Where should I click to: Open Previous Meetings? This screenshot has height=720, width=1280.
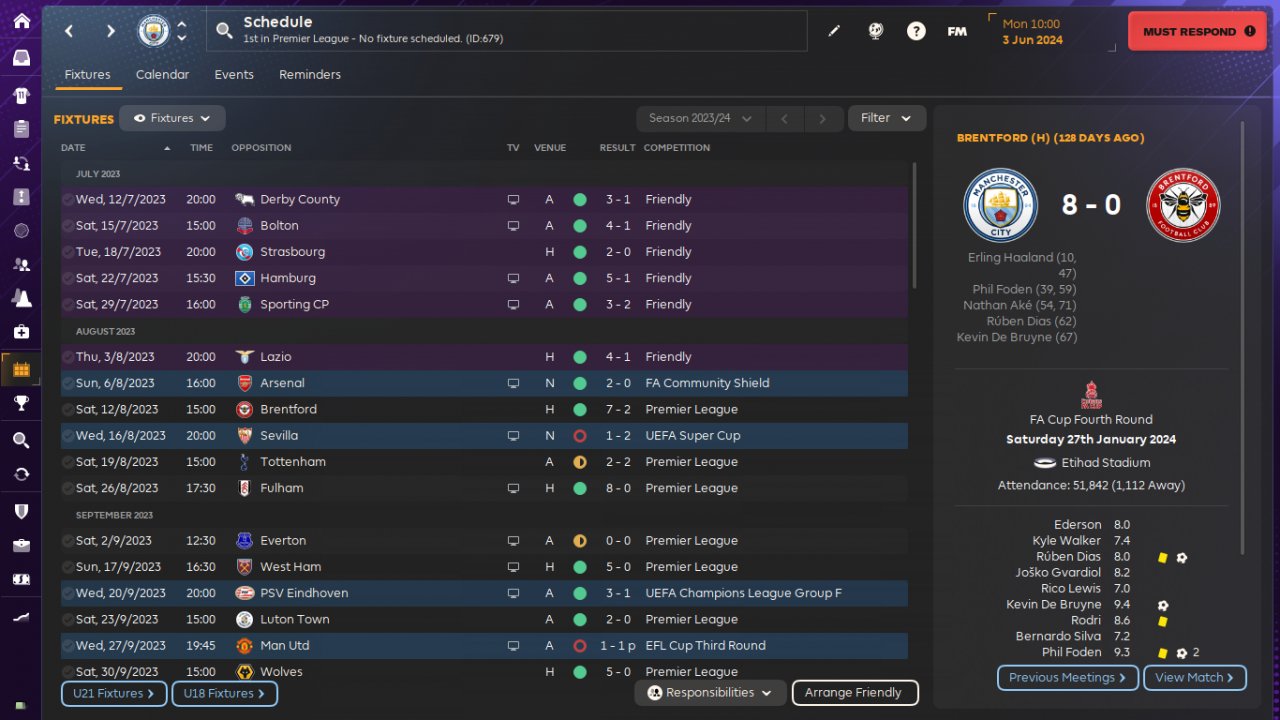pos(1068,678)
